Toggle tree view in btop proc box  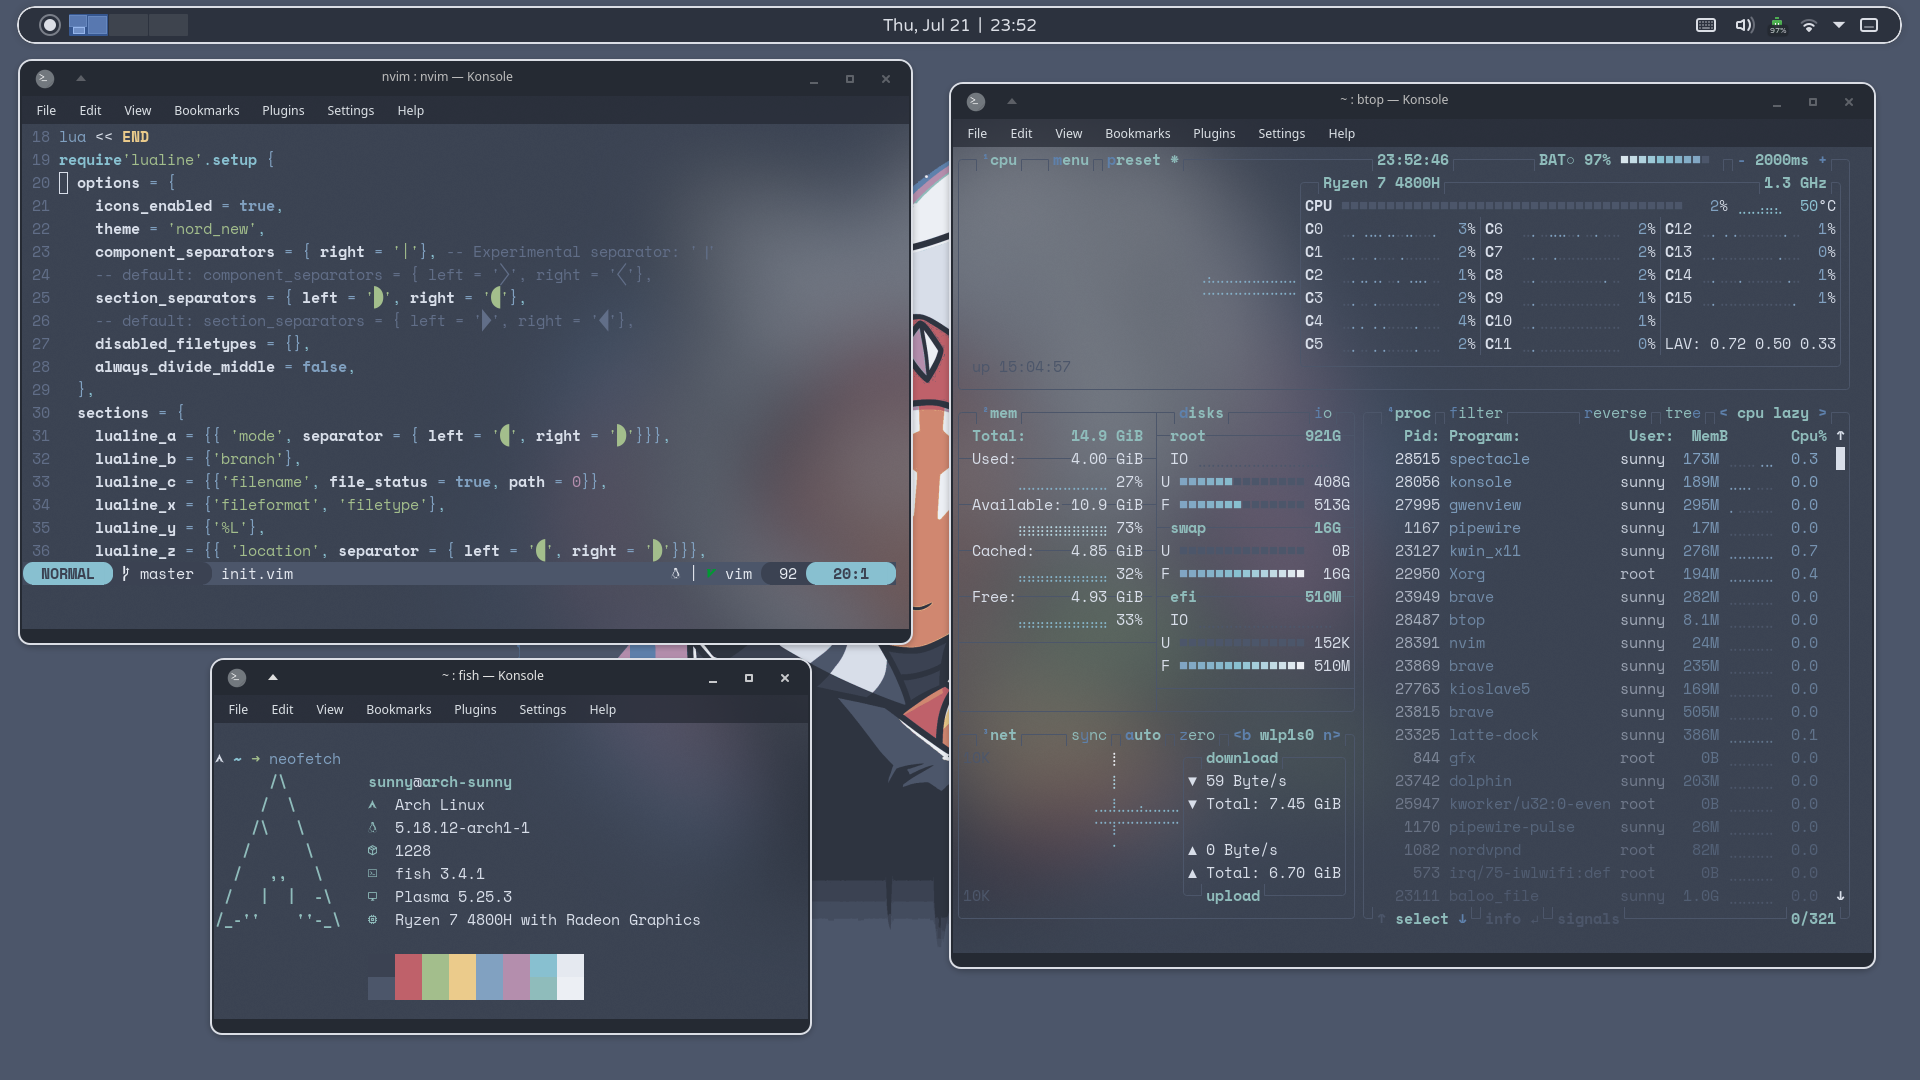click(1682, 413)
